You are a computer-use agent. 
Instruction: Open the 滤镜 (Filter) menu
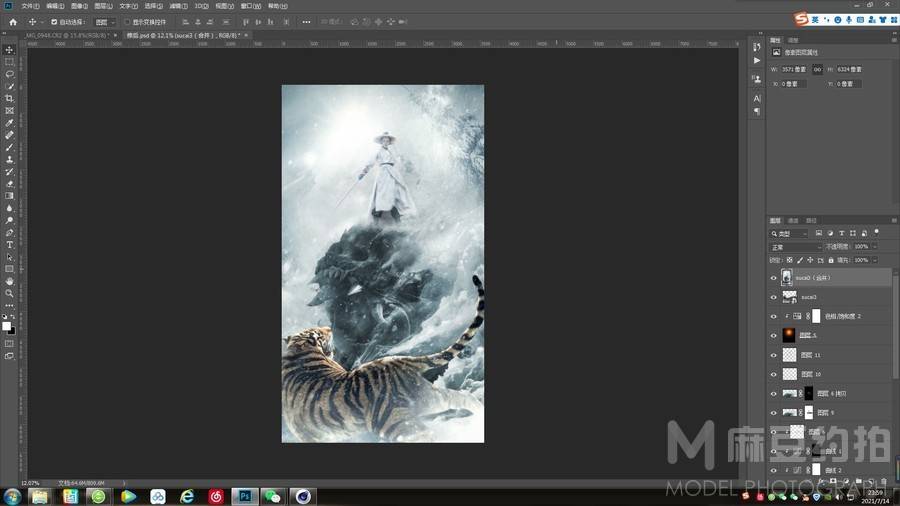(179, 6)
